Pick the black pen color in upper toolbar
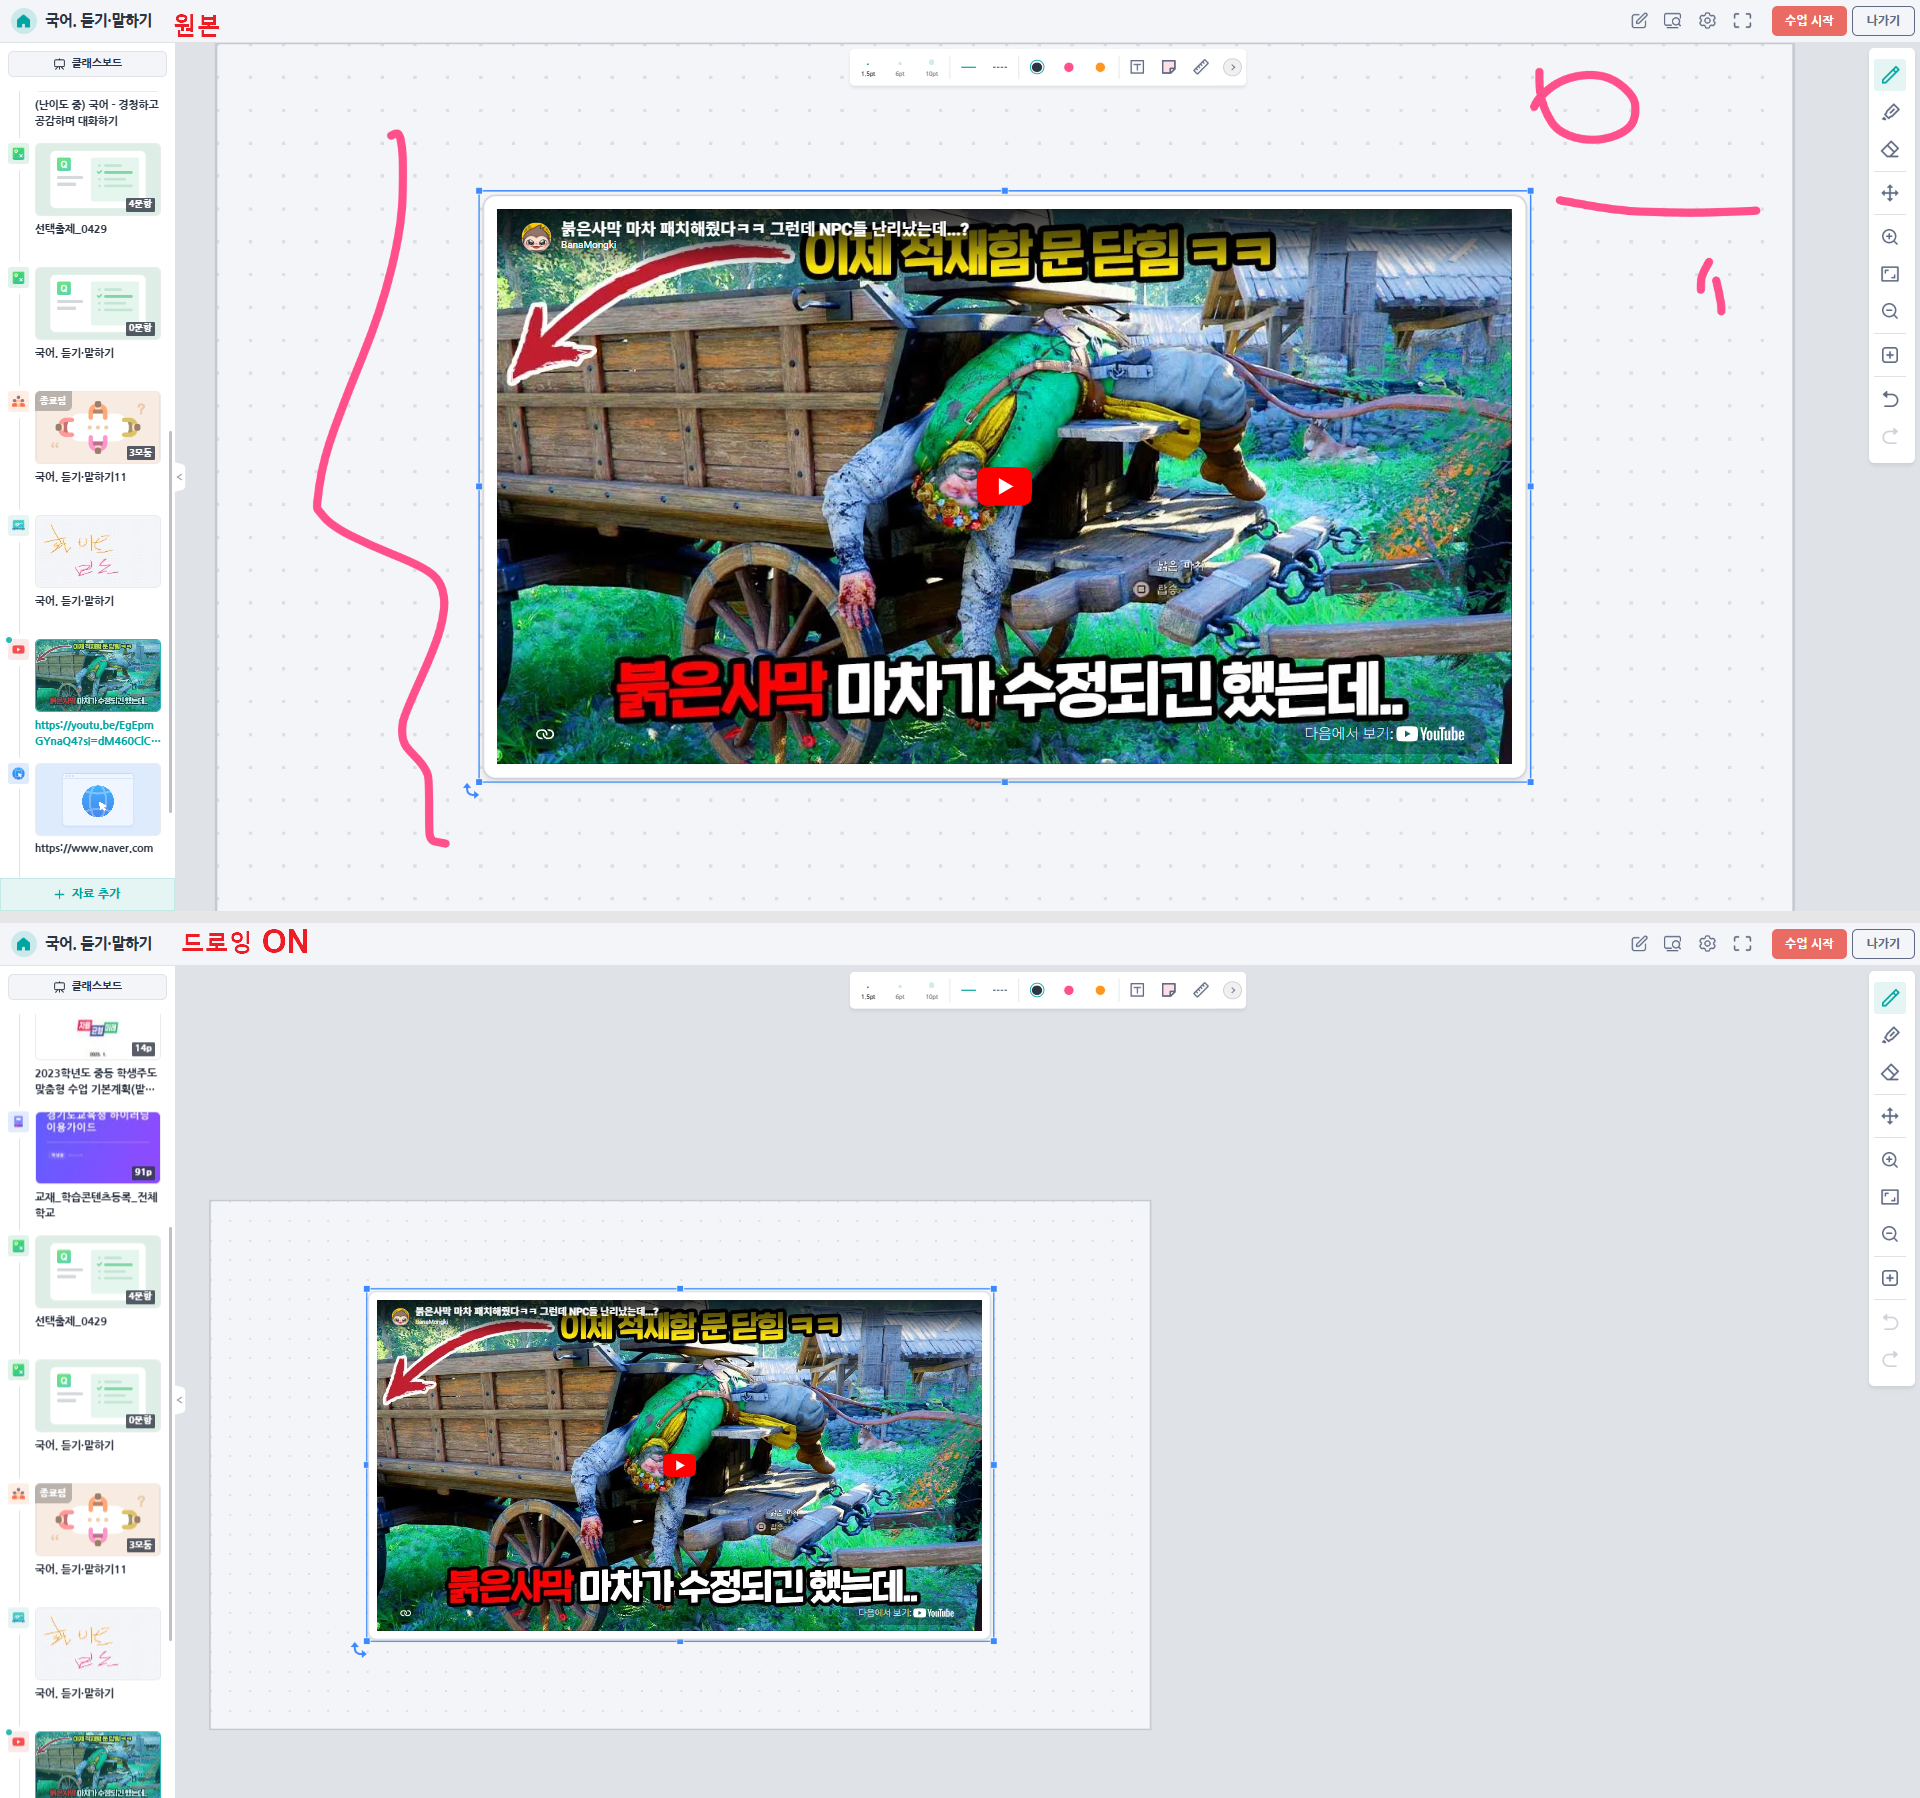Screen dimensions: 1920x1798 pos(1037,67)
